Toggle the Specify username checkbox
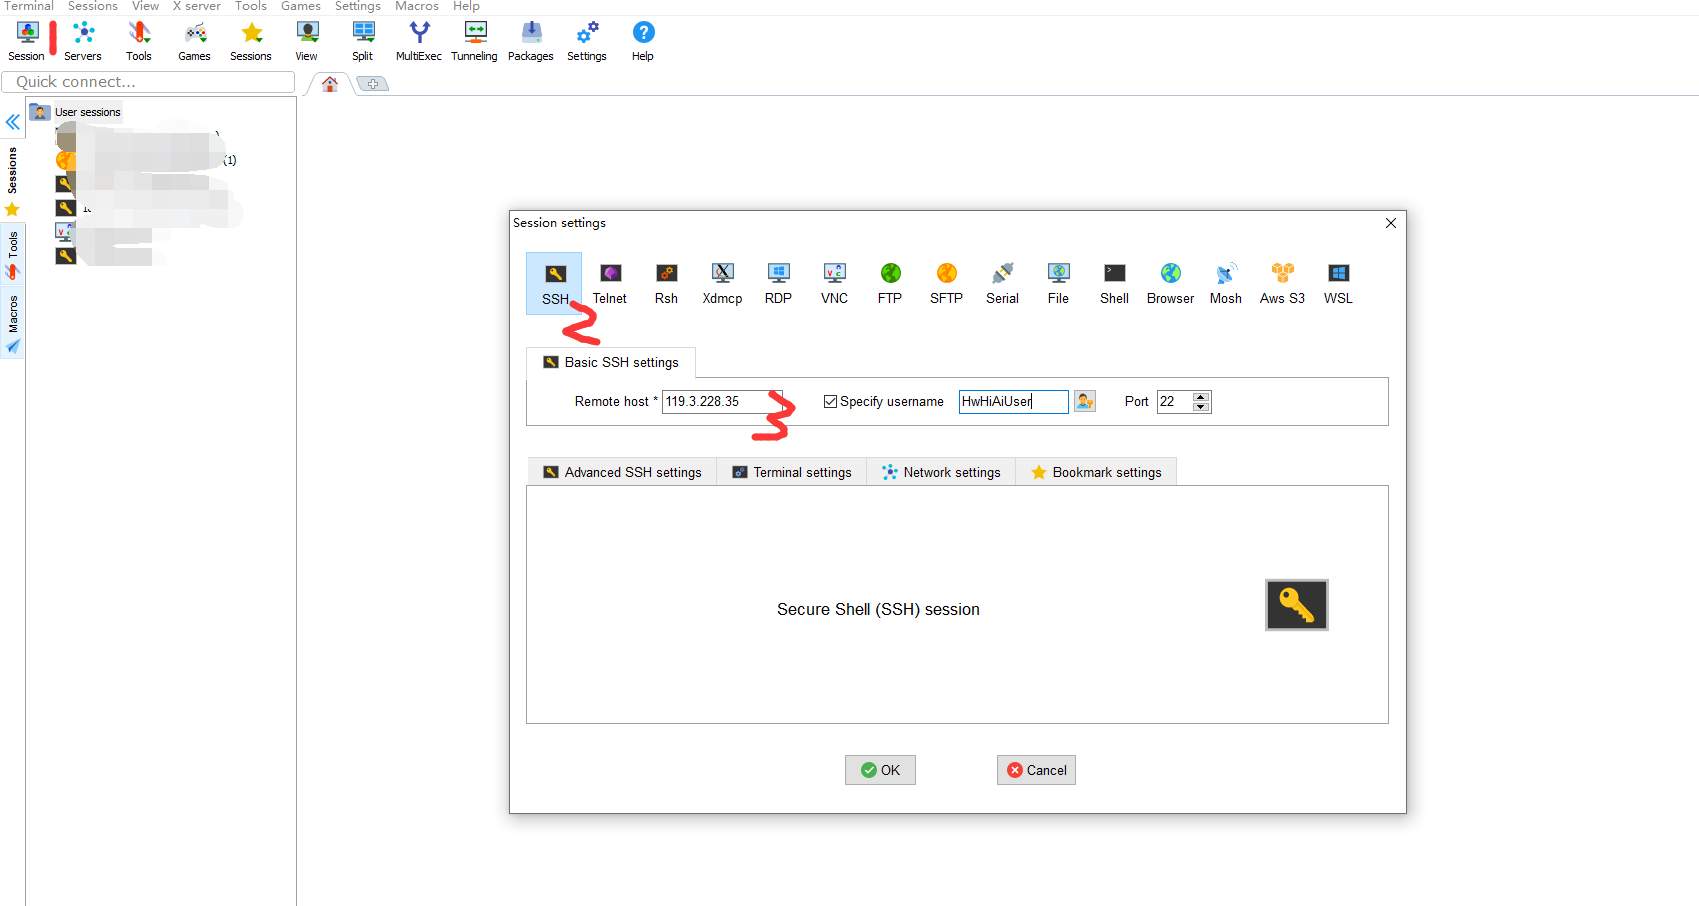This screenshot has width=1699, height=906. point(830,401)
